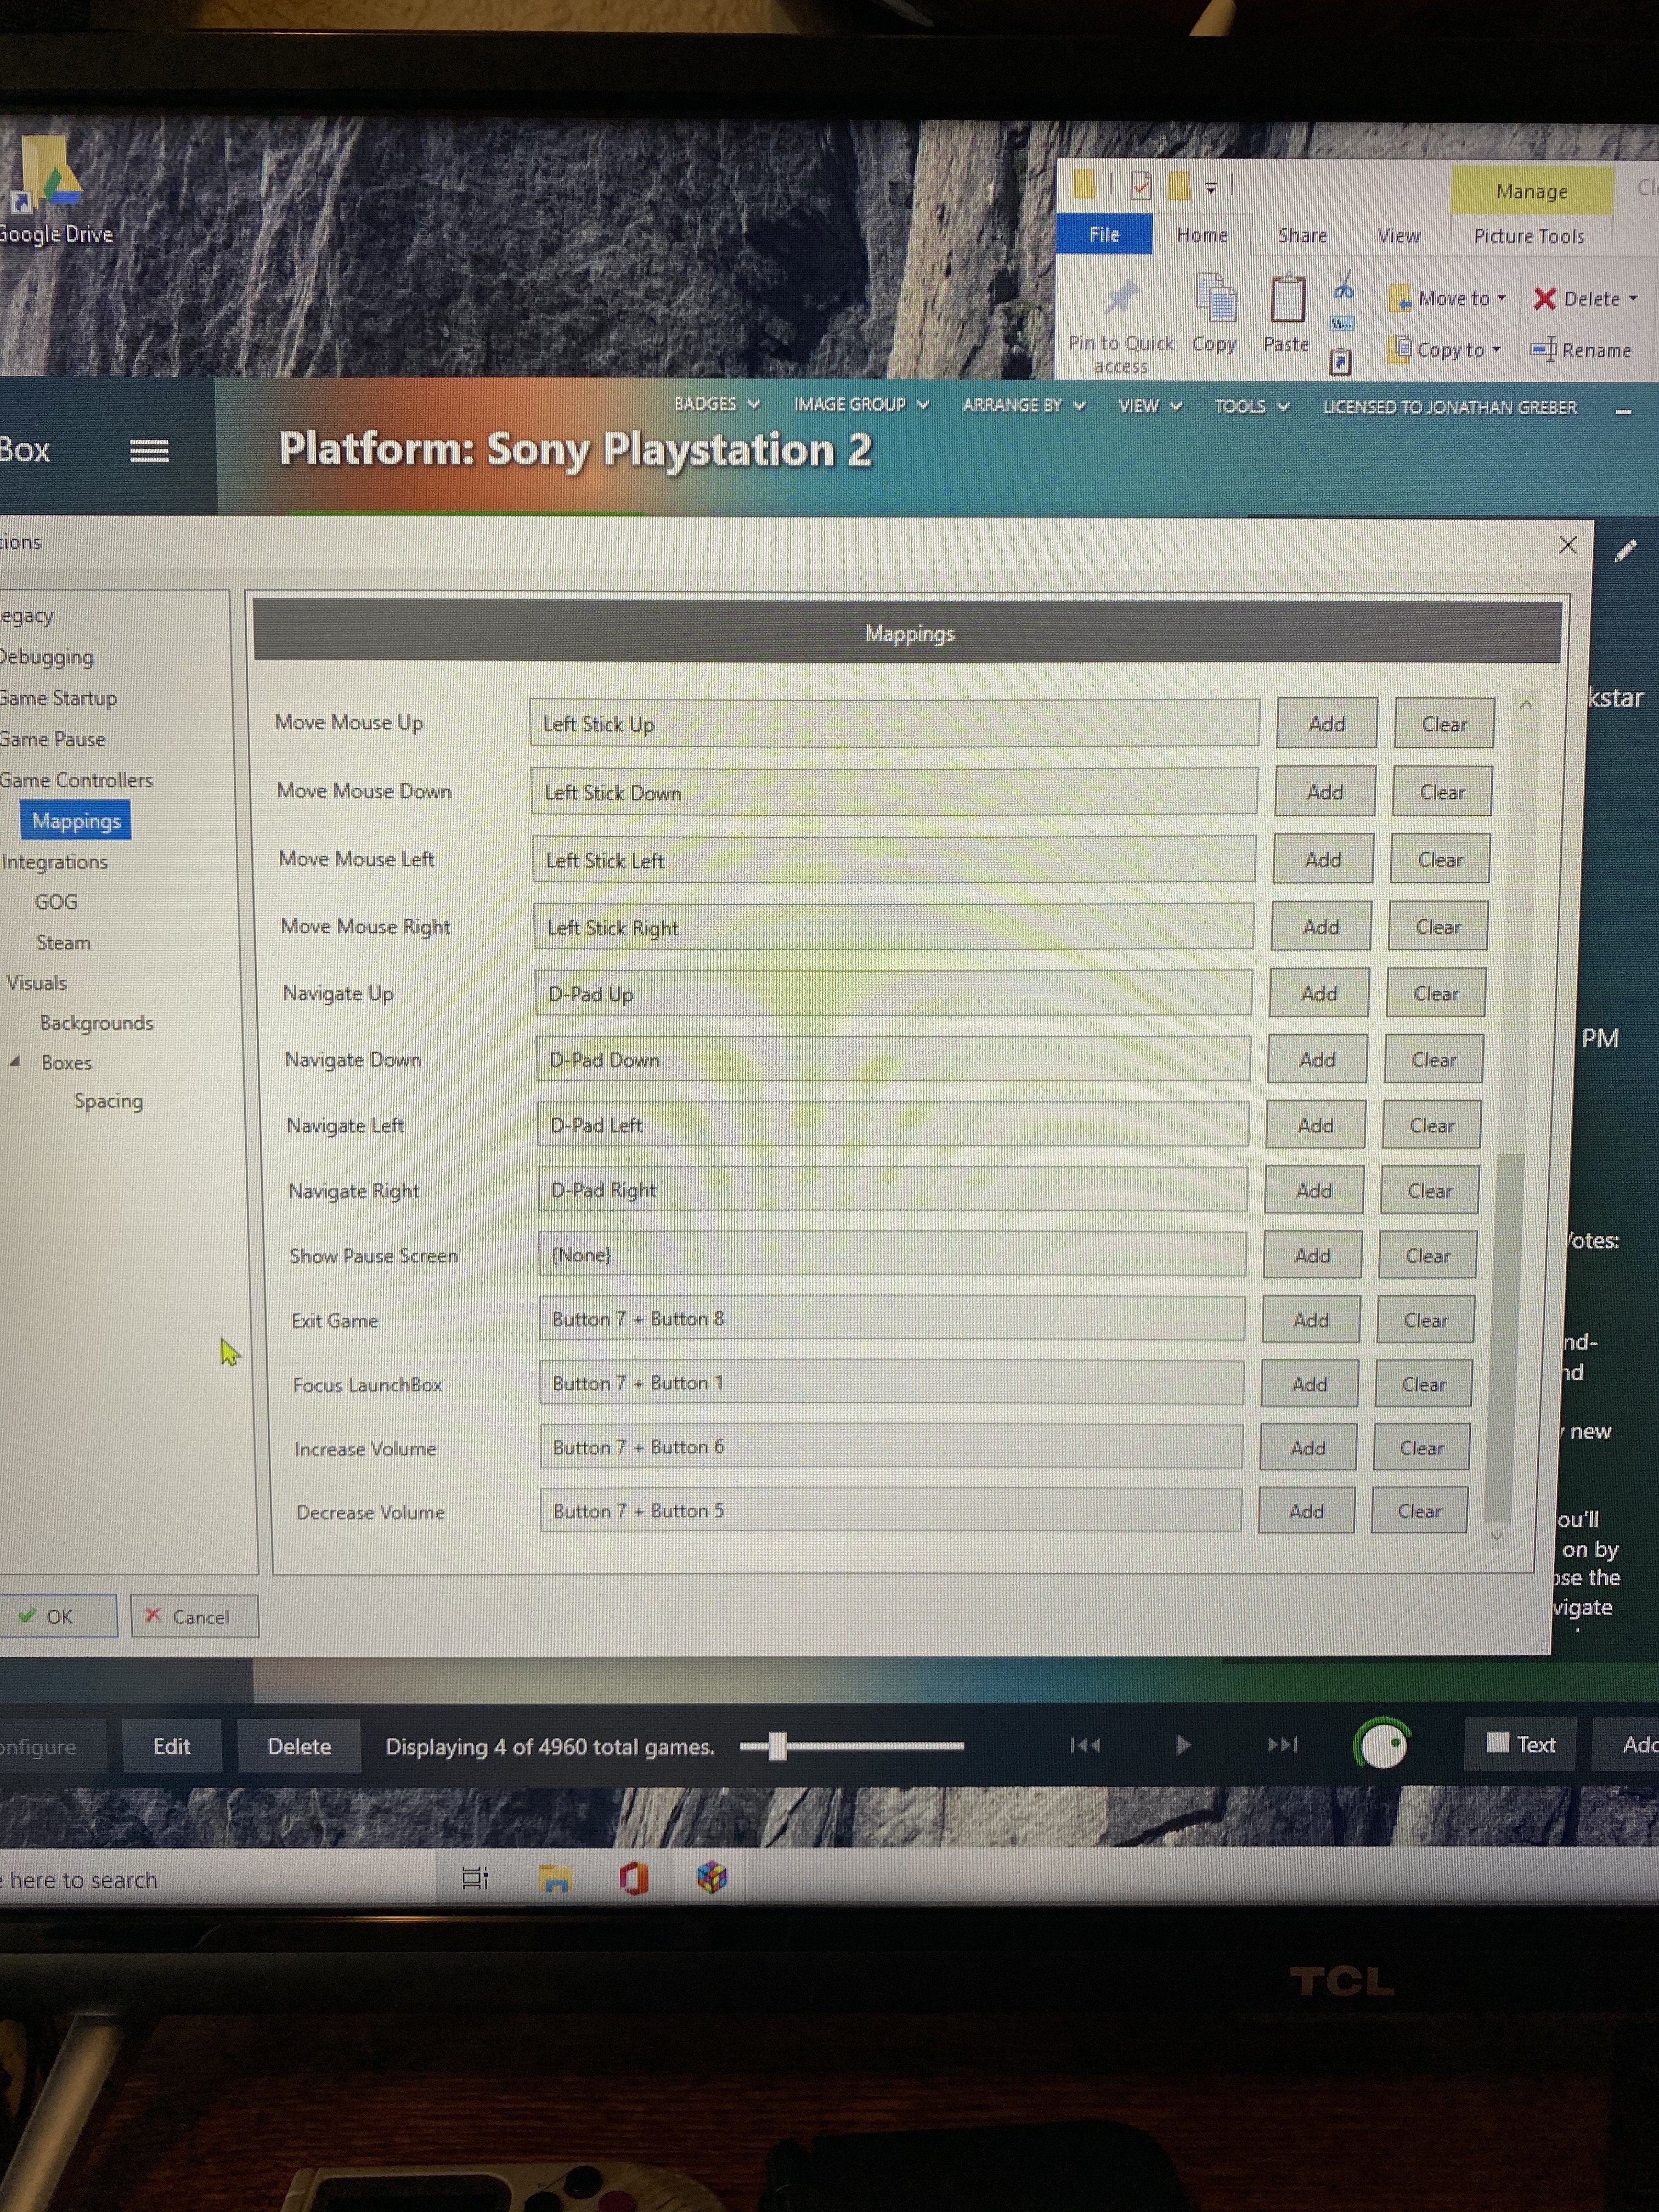Select Backgrounds under Visuals
This screenshot has height=2212, width=1659.
click(96, 1022)
